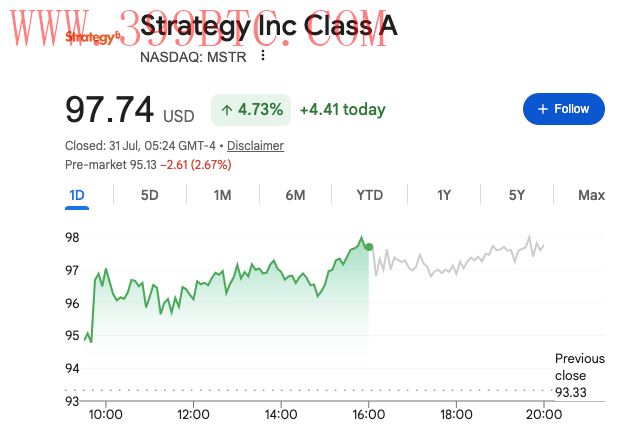
Task: Click the Previous close 93.33 label
Action: tap(580, 375)
